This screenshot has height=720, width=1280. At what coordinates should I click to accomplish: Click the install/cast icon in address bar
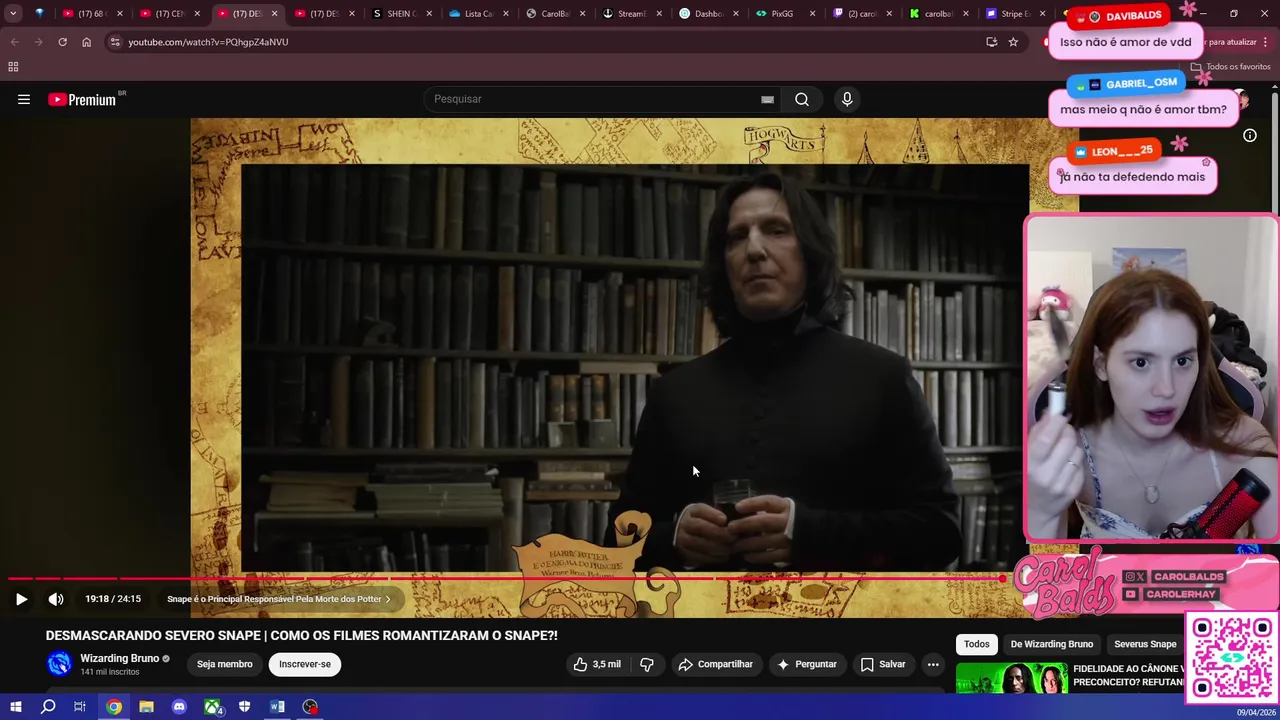point(991,42)
